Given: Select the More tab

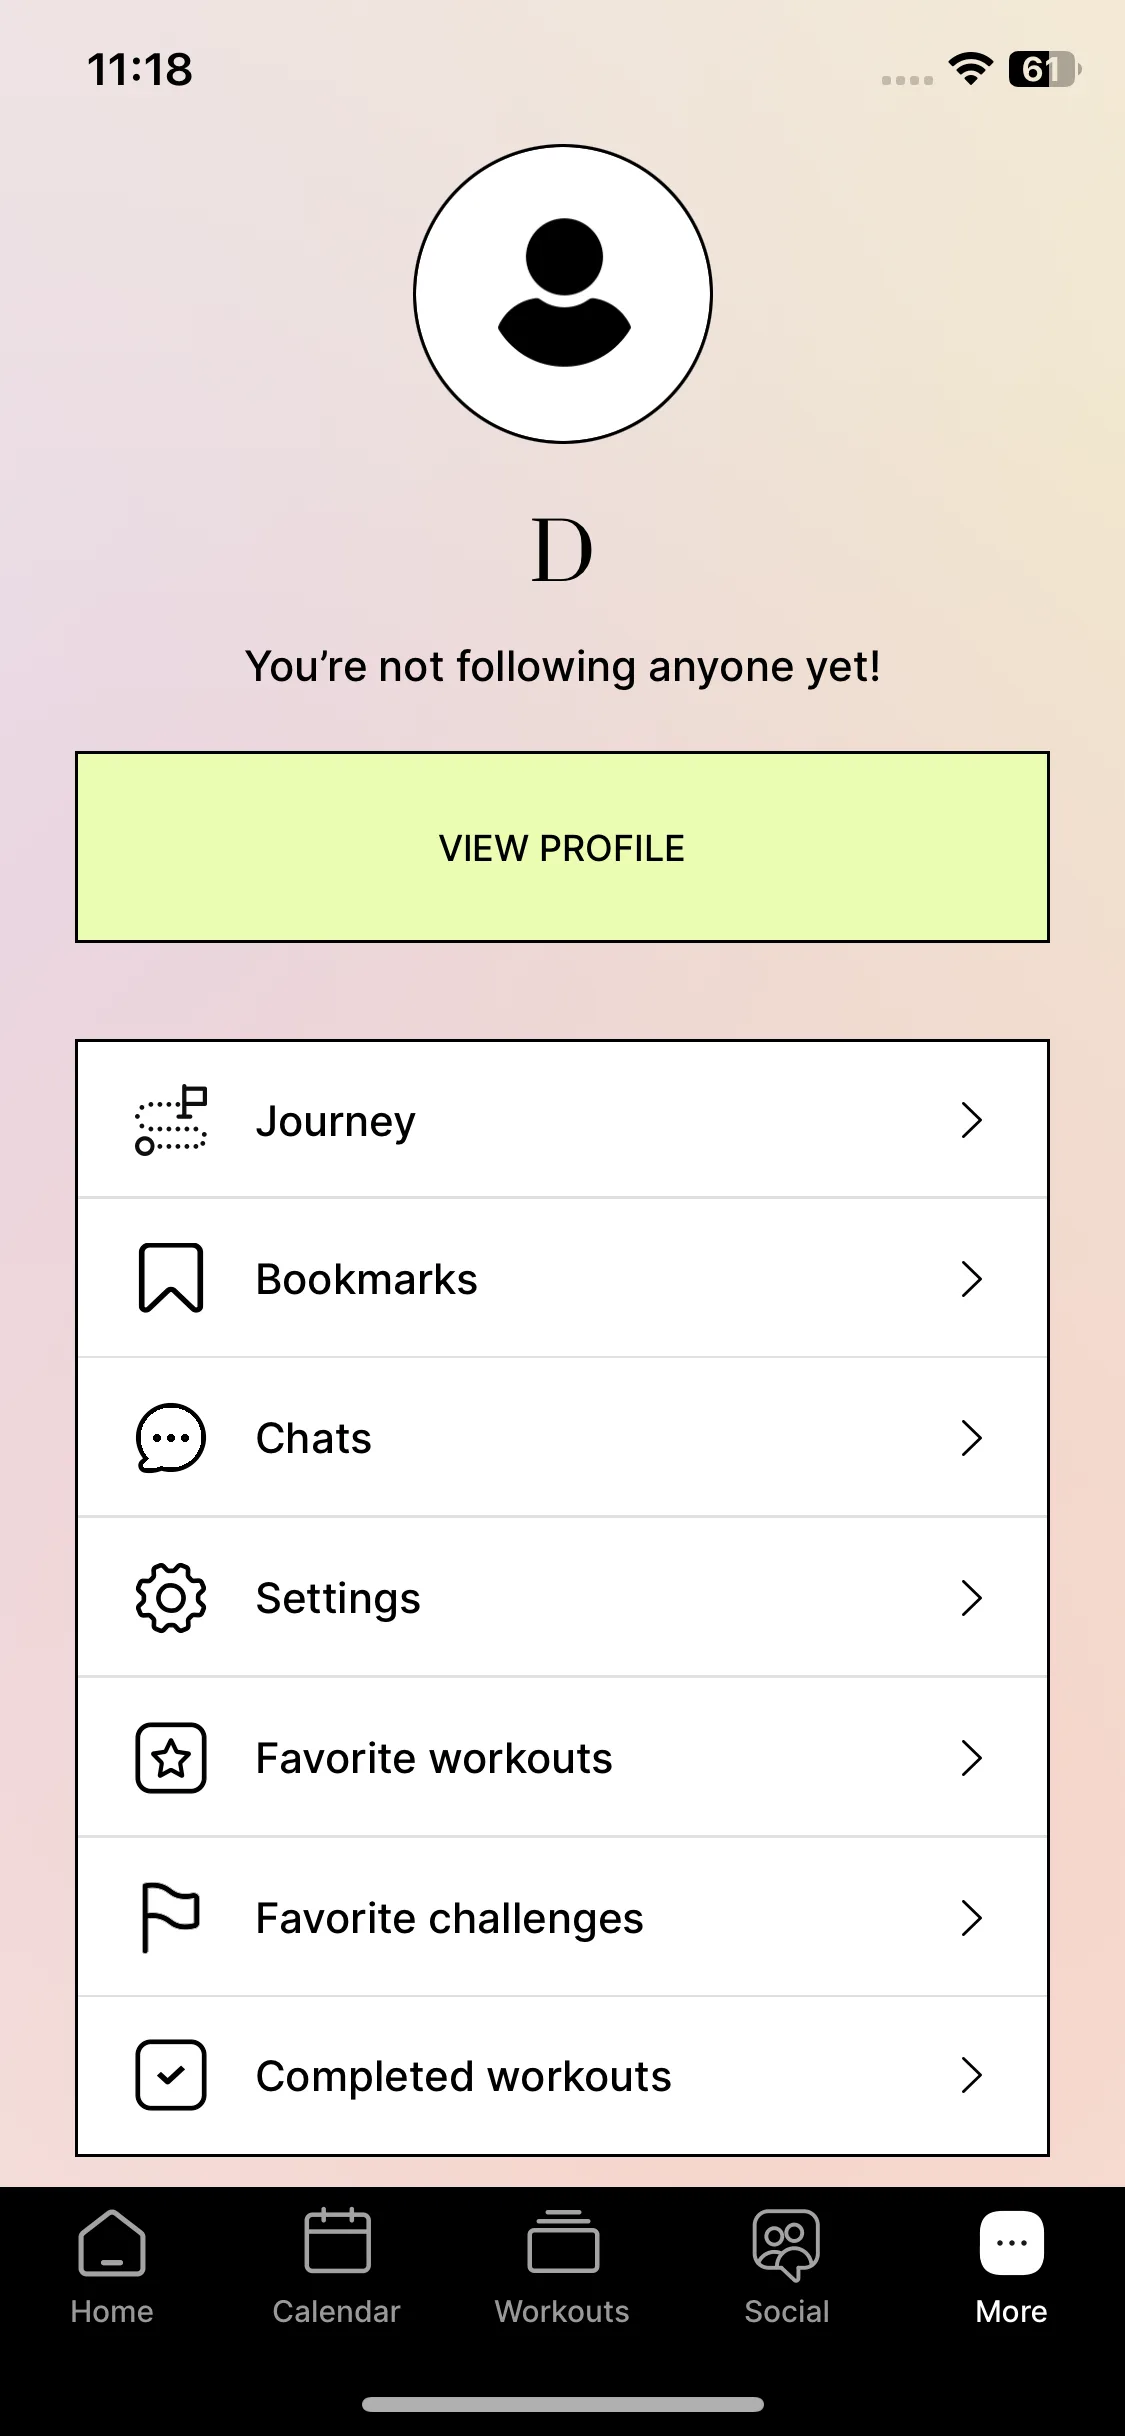Looking at the screenshot, I should (x=1011, y=2268).
